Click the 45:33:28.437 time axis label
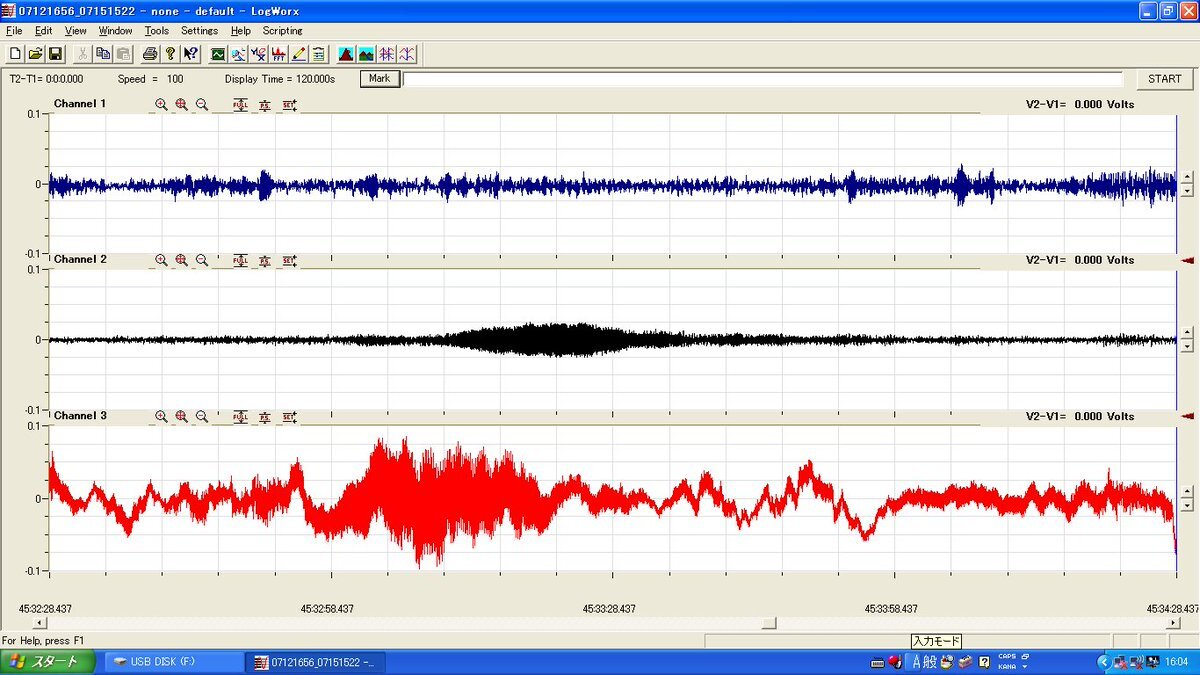This screenshot has width=1200, height=675. 609,608
